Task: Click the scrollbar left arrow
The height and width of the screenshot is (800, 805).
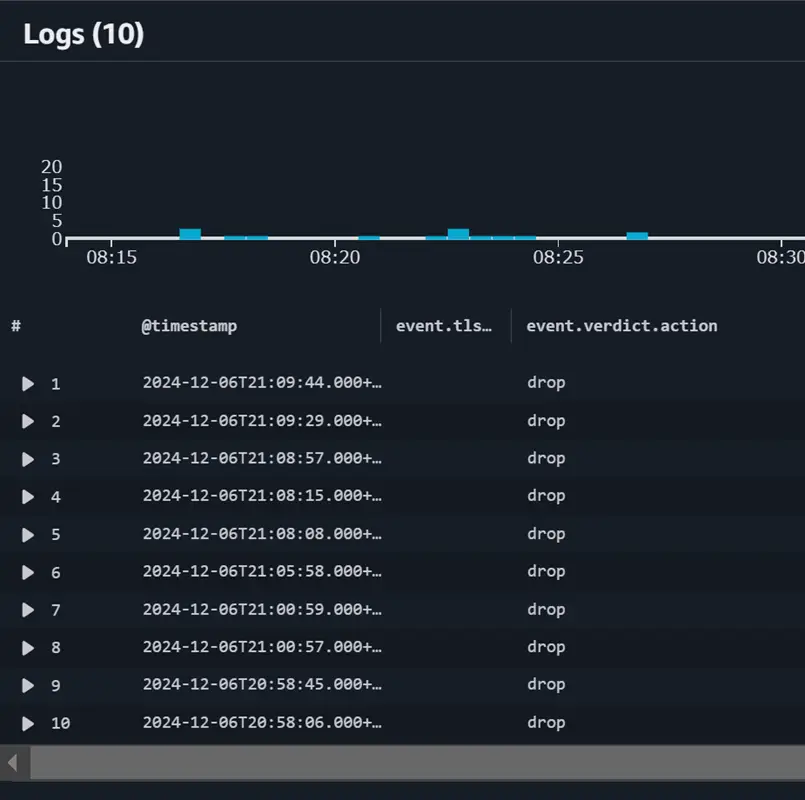Action: click(13, 763)
